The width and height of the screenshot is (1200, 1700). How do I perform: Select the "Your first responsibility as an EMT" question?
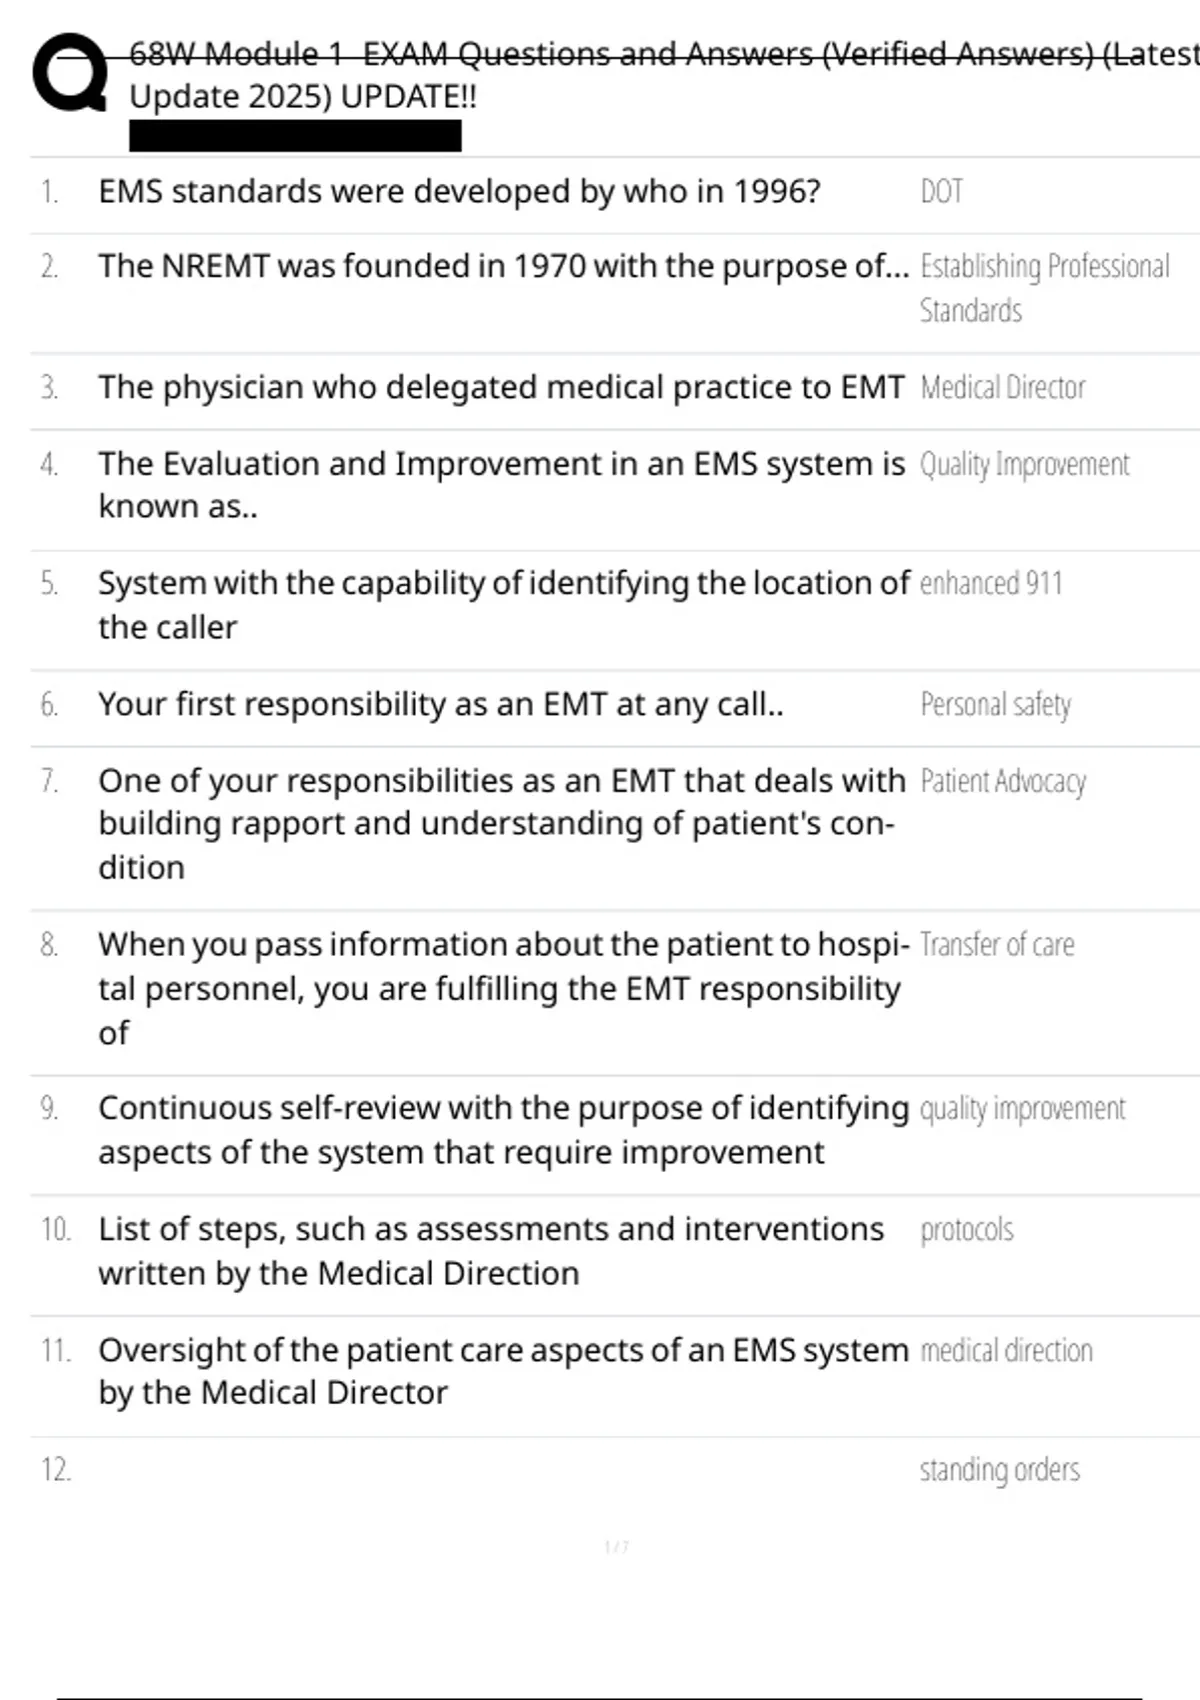coord(440,704)
